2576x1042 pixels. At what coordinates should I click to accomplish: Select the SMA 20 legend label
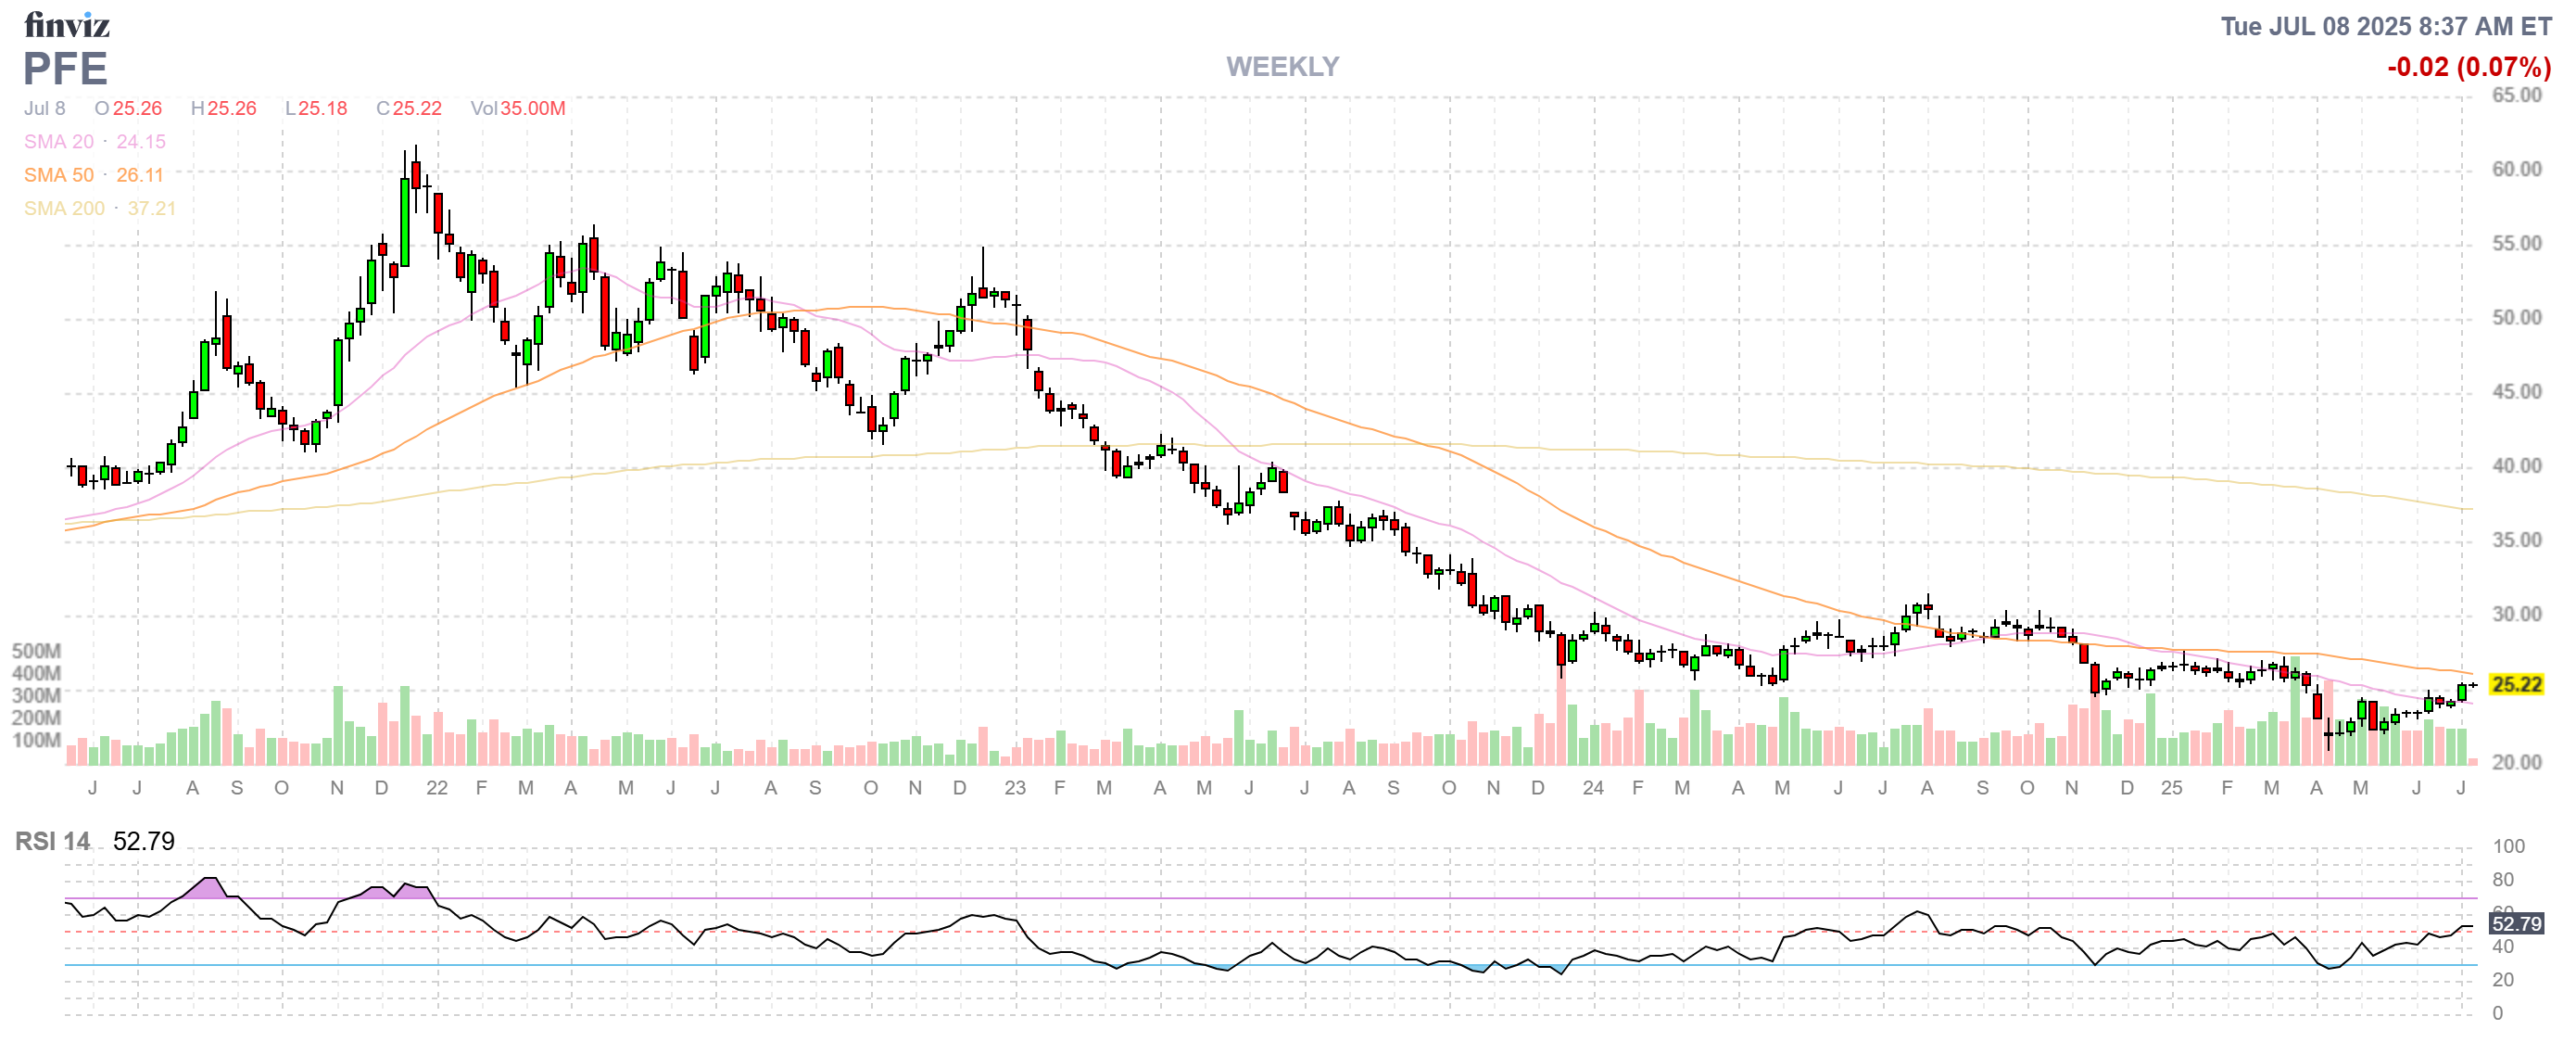tap(59, 142)
